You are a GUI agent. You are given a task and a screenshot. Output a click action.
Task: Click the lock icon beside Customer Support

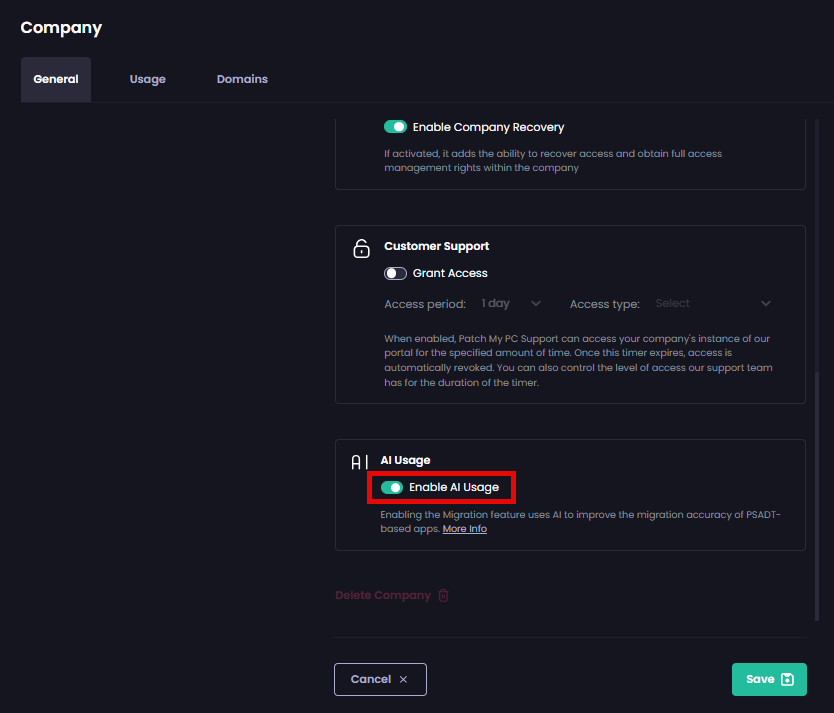point(361,248)
